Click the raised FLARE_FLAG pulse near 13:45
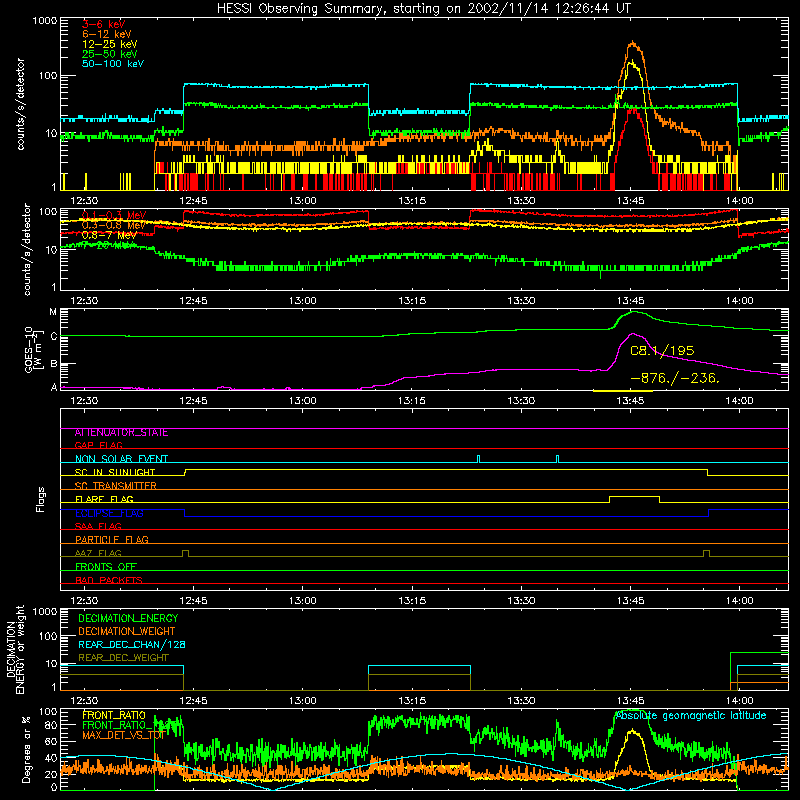 point(634,499)
